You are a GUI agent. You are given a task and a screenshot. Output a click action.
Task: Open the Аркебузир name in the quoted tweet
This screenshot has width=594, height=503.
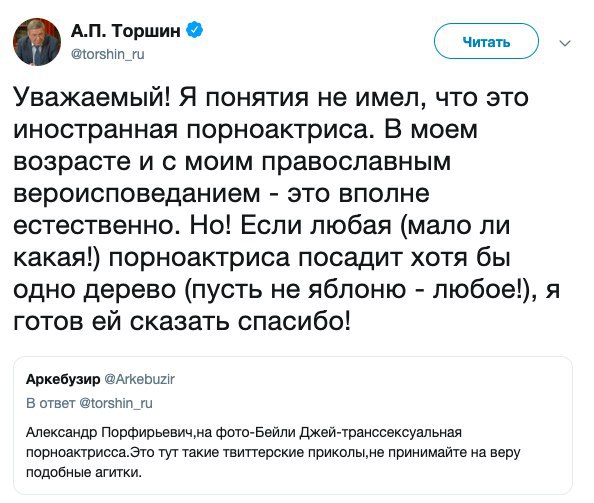(63, 379)
